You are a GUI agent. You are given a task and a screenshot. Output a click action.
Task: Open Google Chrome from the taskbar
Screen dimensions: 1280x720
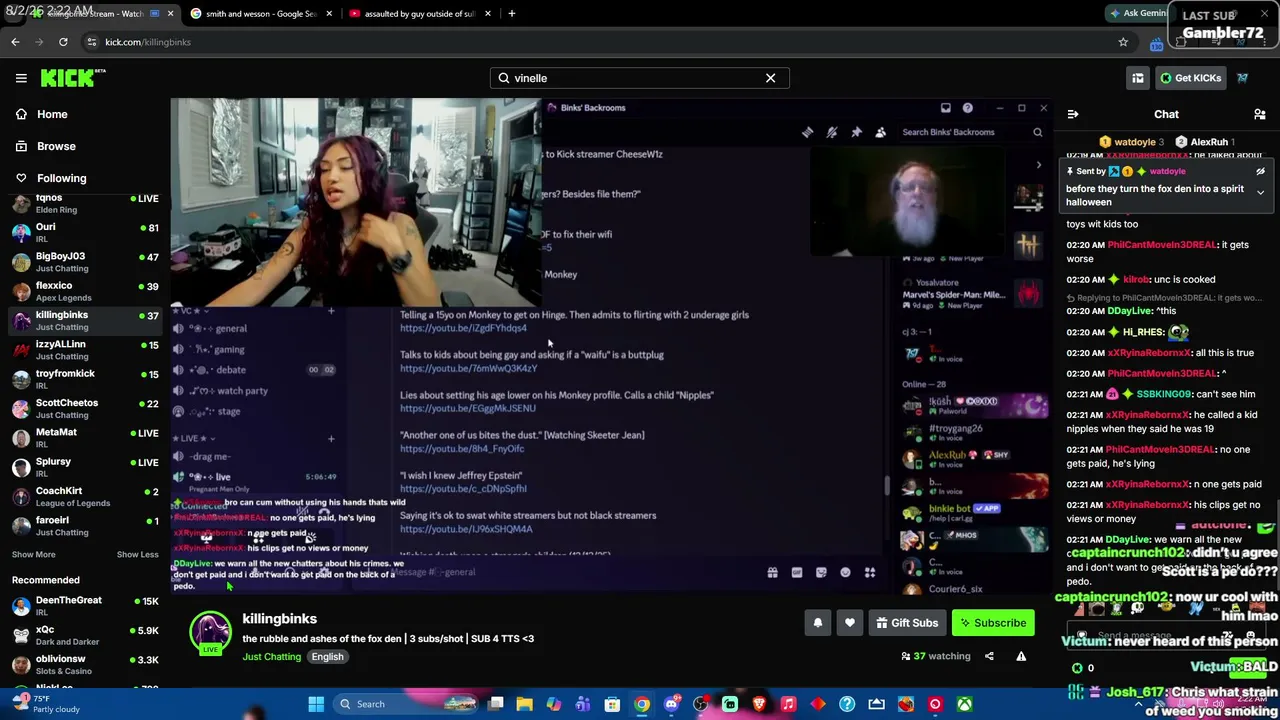coord(642,704)
